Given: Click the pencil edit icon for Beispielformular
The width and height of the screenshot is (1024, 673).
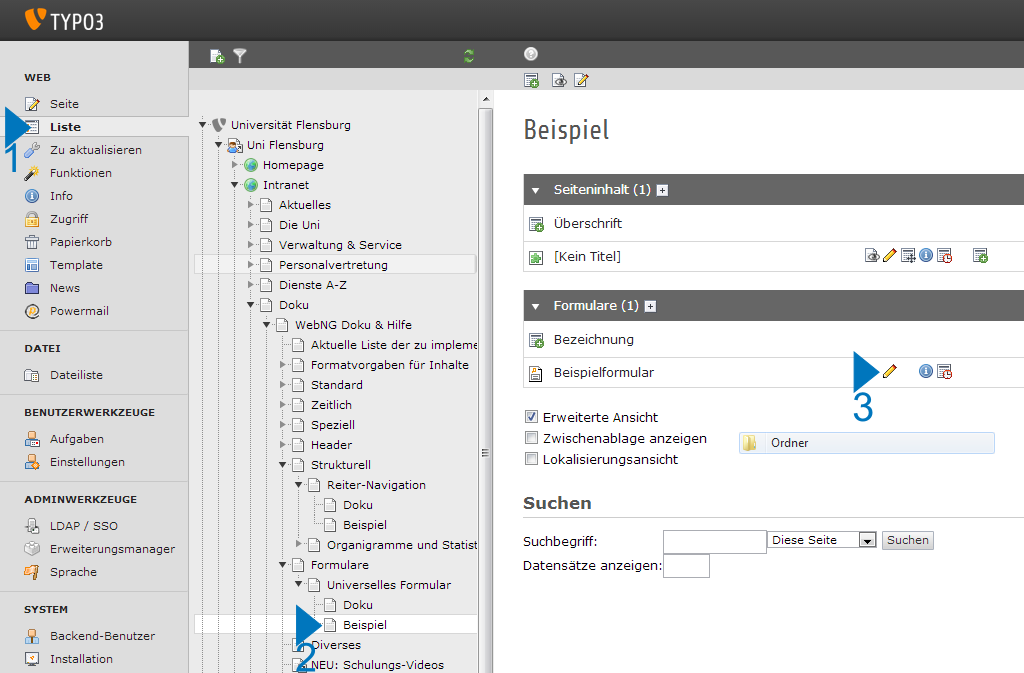Looking at the screenshot, I should tap(889, 372).
